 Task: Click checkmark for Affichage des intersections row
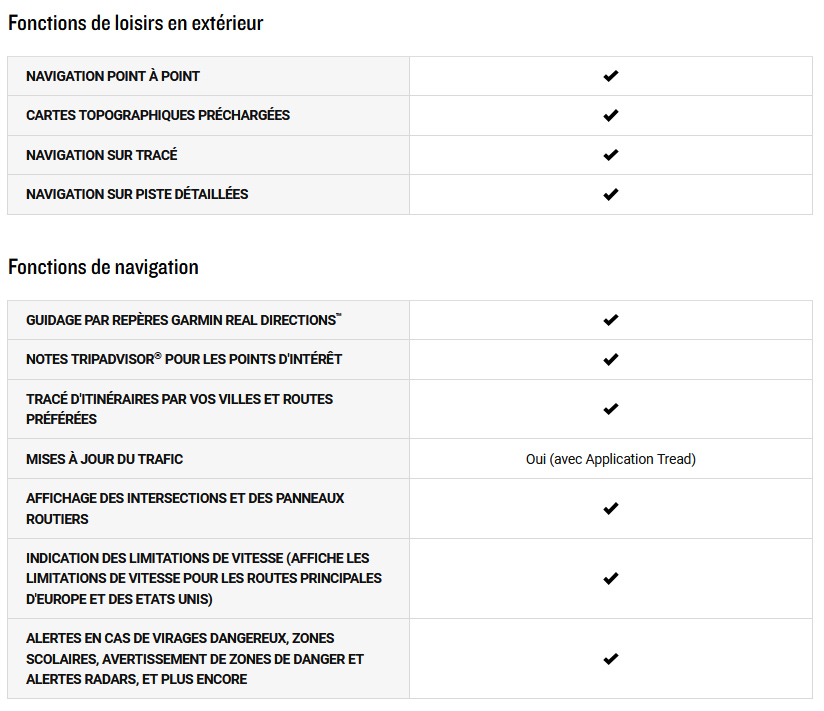click(611, 509)
